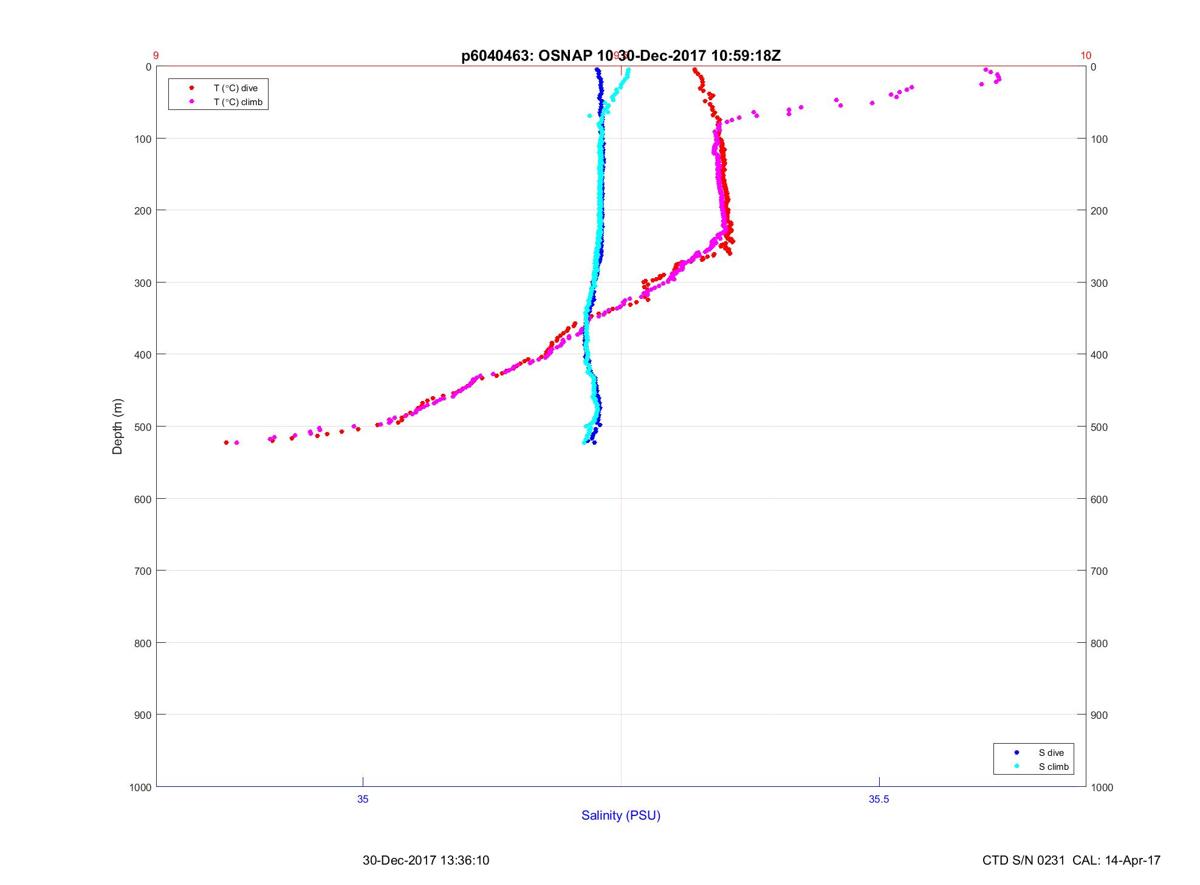Click the 'T (°C) dive' legend entry
The height and width of the screenshot is (885, 1200).
pyautogui.click(x=235, y=88)
